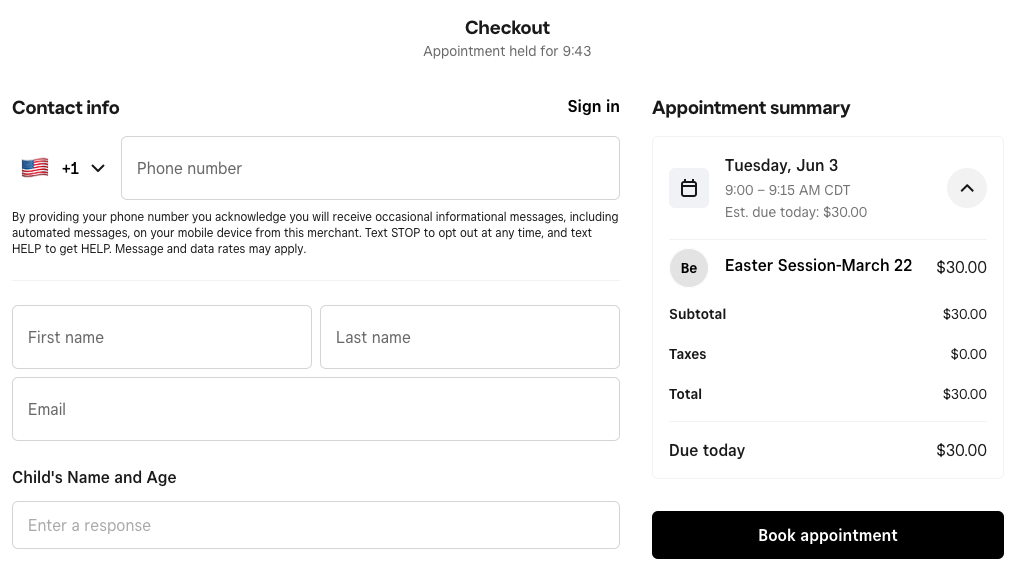Collapse the appointment summary chevron
Viewport: 1017px width, 579px height.
click(x=967, y=188)
